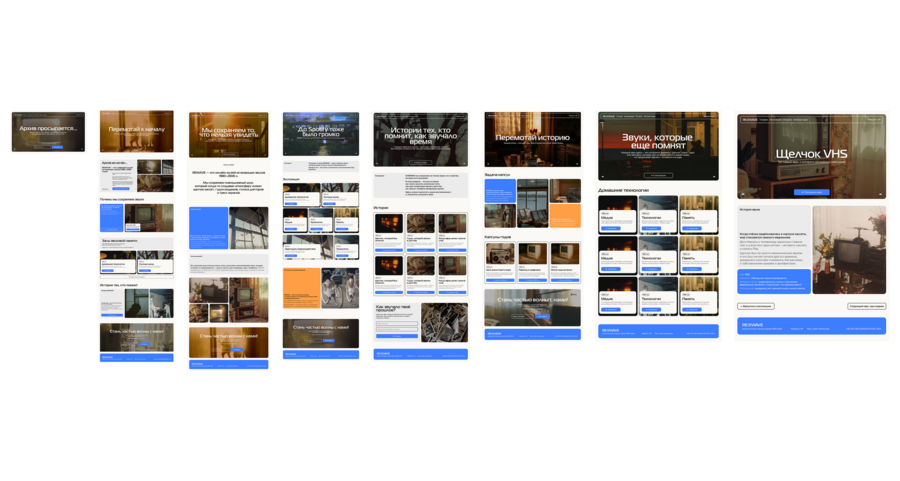The width and height of the screenshot is (900, 481).
Task: Click the blue info block under the sound history text
Action: click(774, 281)
